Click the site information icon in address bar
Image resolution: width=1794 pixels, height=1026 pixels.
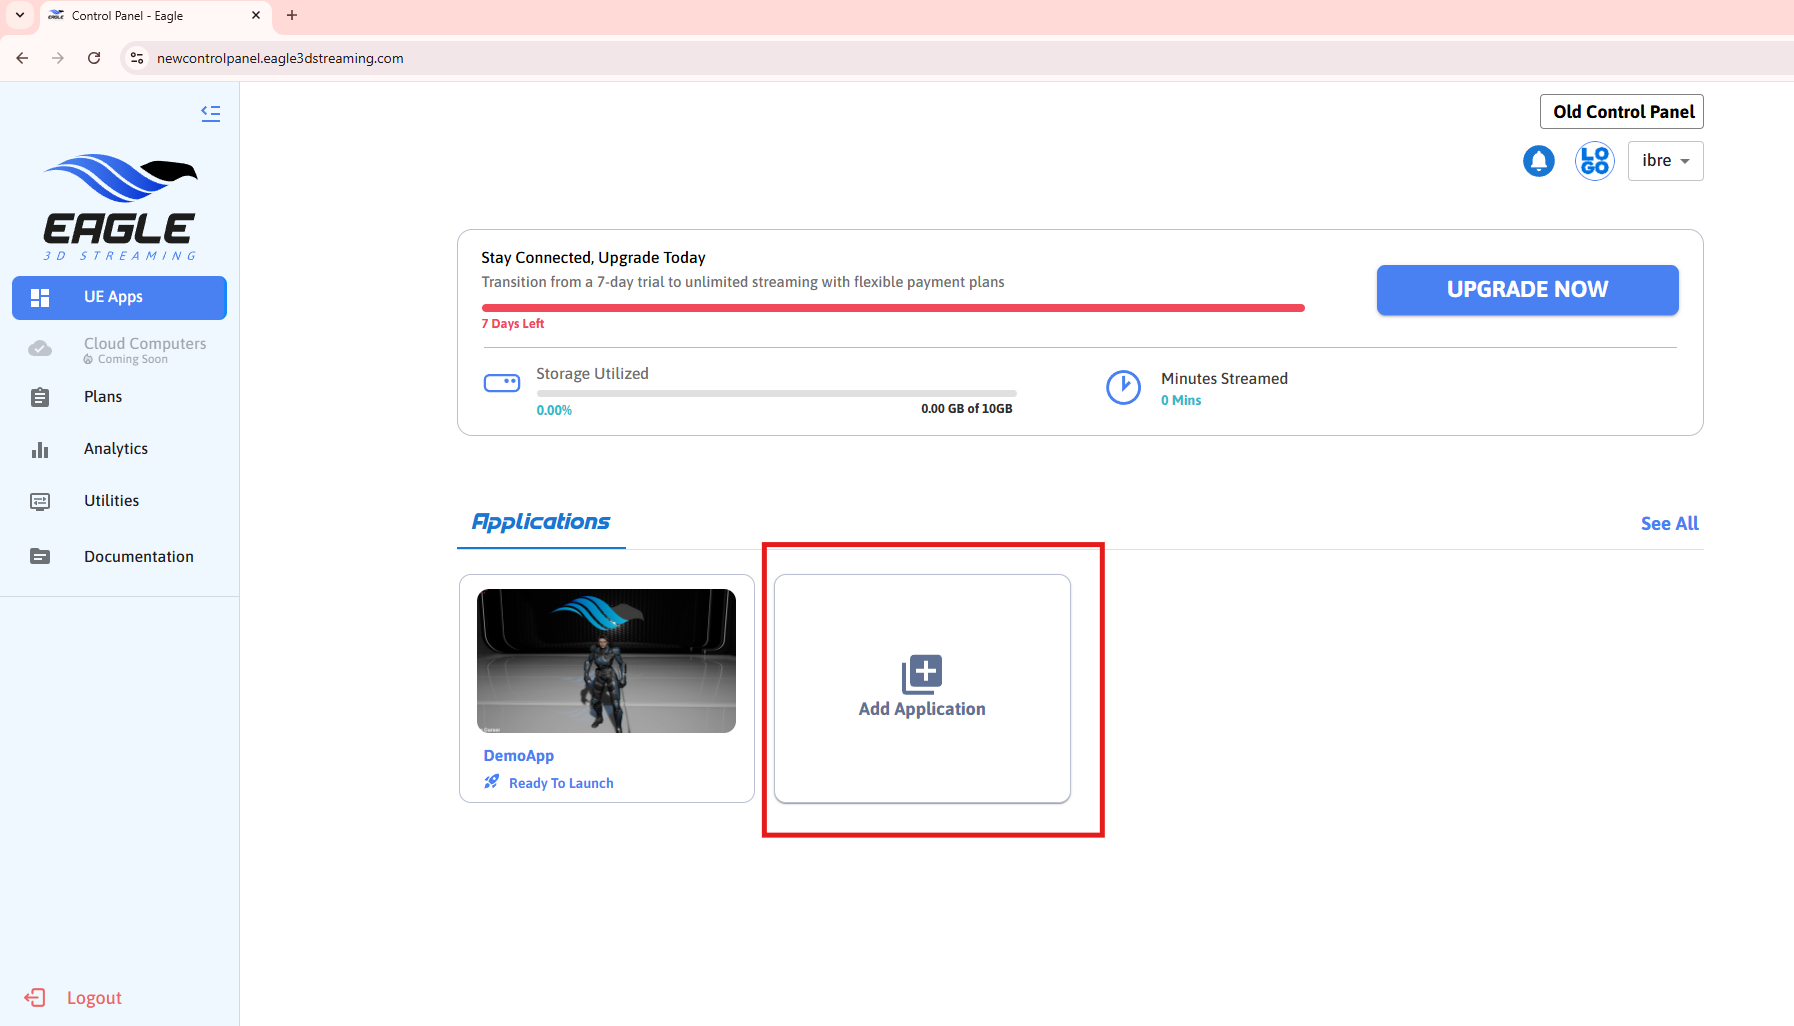[138, 58]
